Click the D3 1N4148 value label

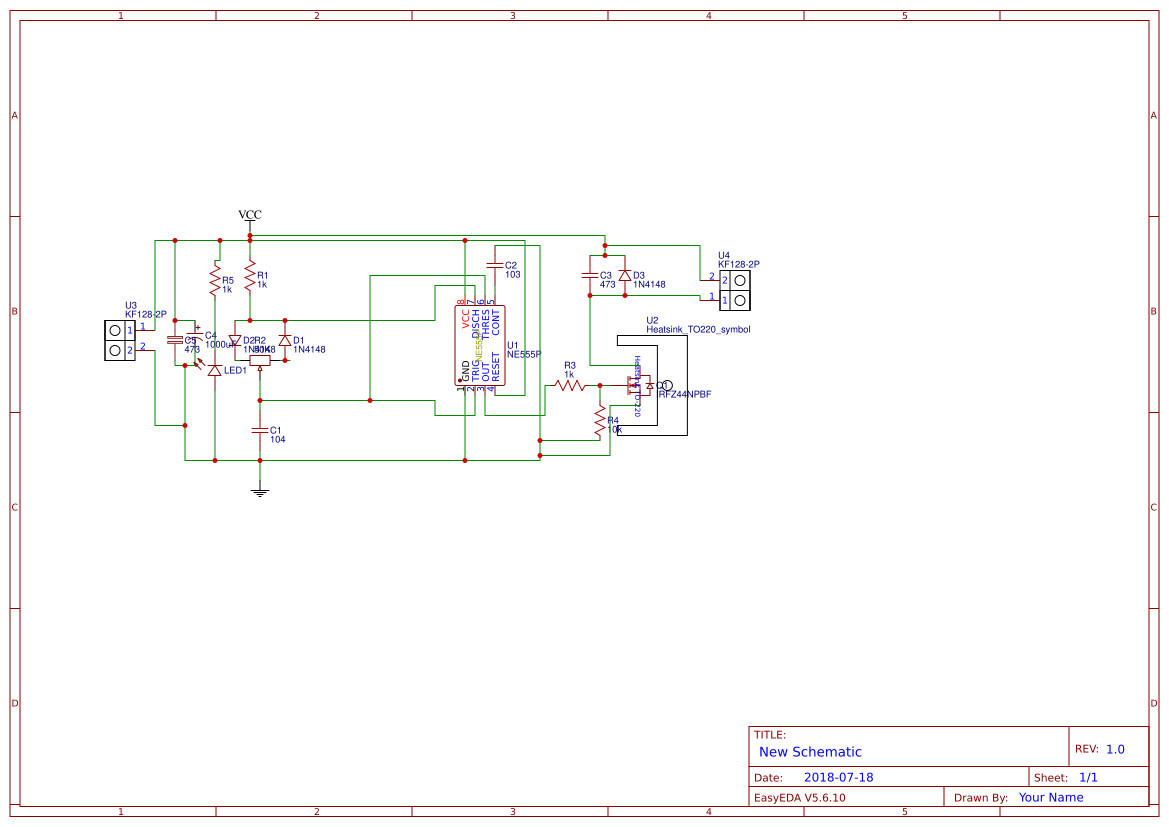(x=649, y=285)
